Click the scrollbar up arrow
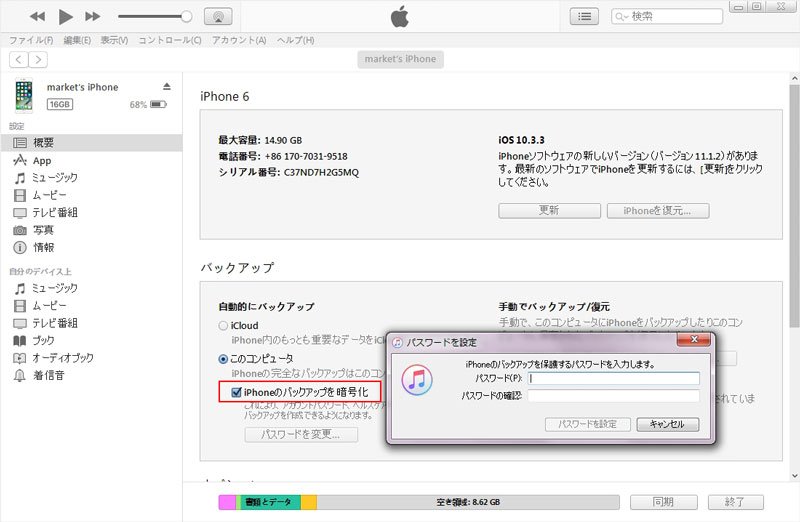Image resolution: width=800 pixels, height=522 pixels. pos(794,79)
